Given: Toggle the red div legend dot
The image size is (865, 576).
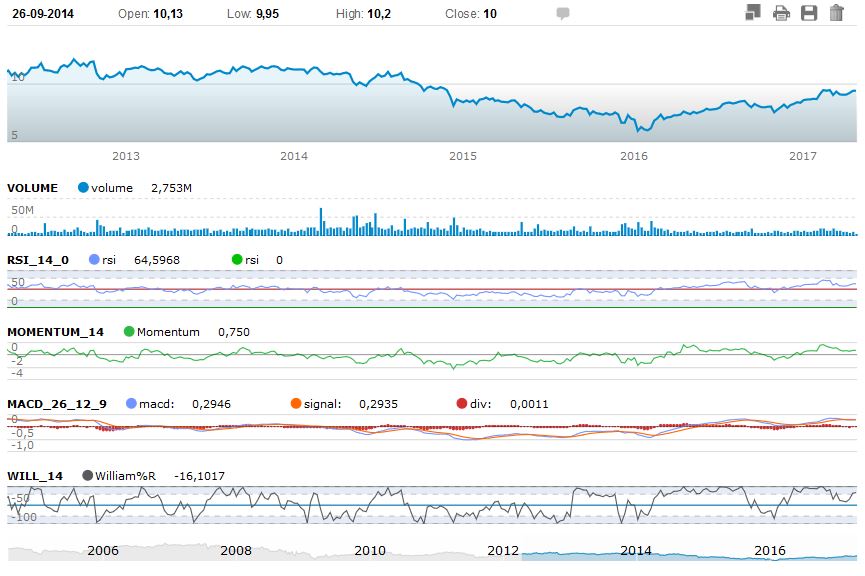Looking at the screenshot, I should pos(461,404).
